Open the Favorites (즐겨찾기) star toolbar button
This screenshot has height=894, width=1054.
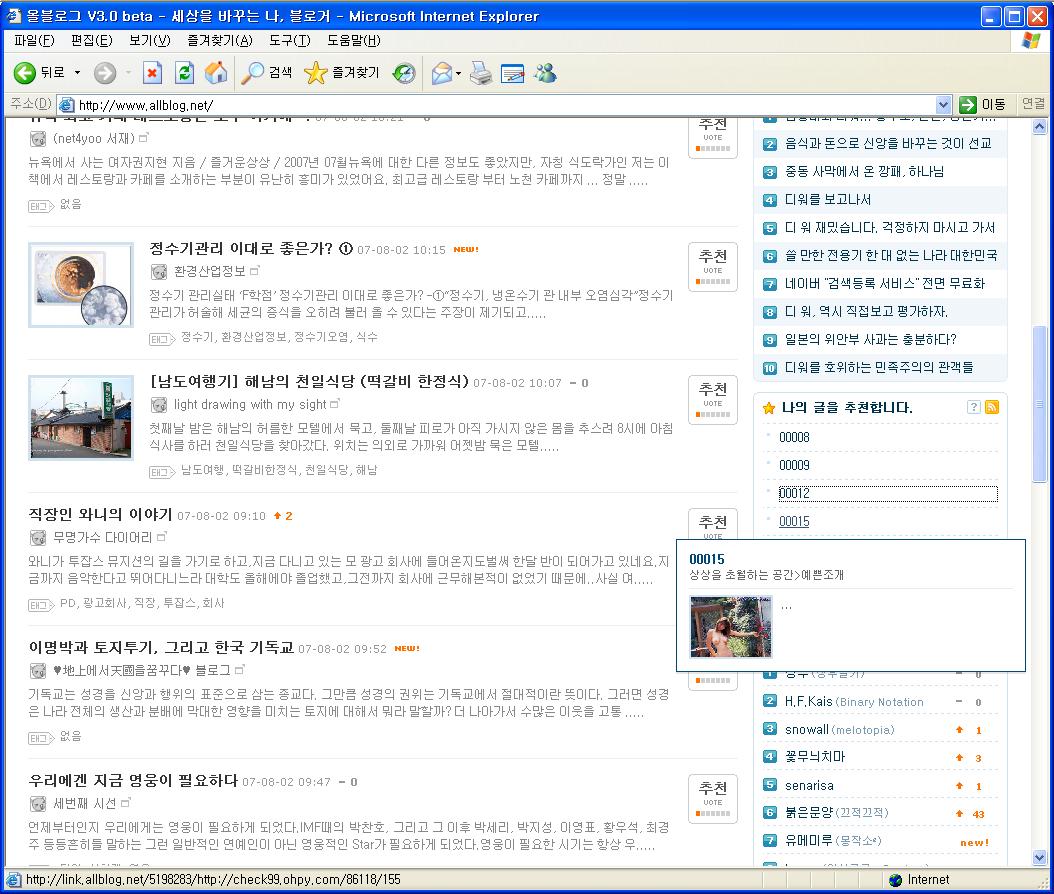pyautogui.click(x=342, y=72)
